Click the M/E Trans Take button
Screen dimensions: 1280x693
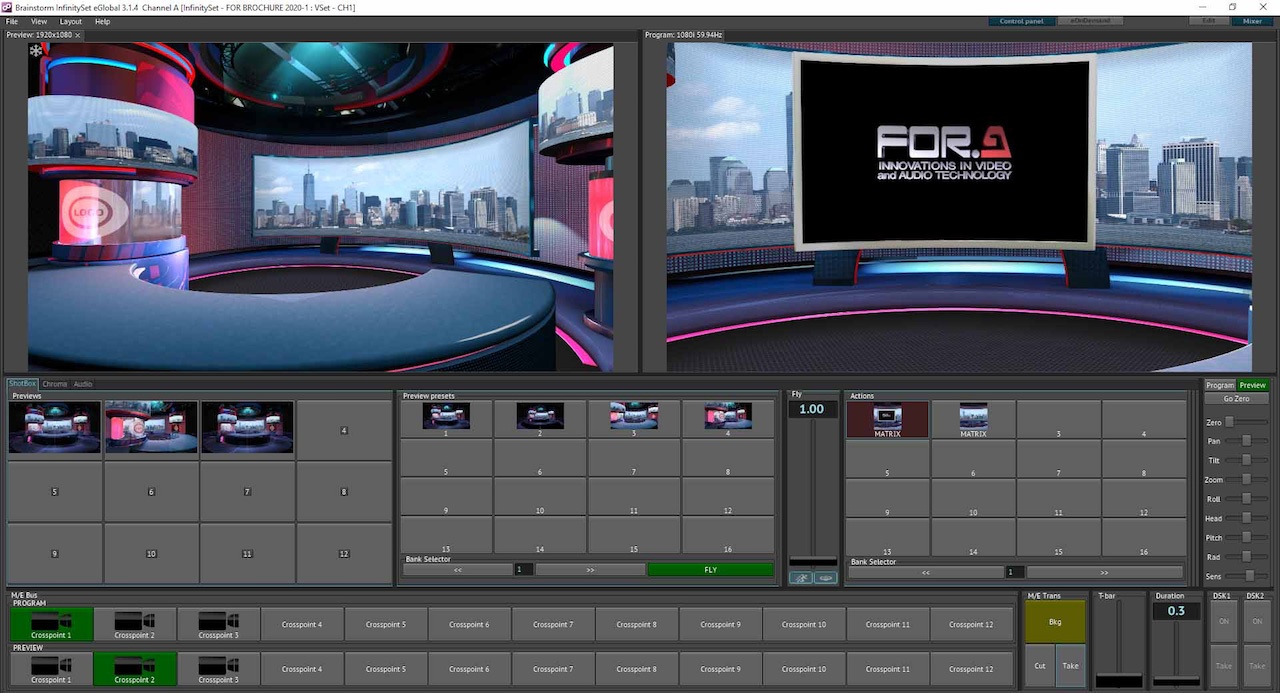click(x=1070, y=666)
